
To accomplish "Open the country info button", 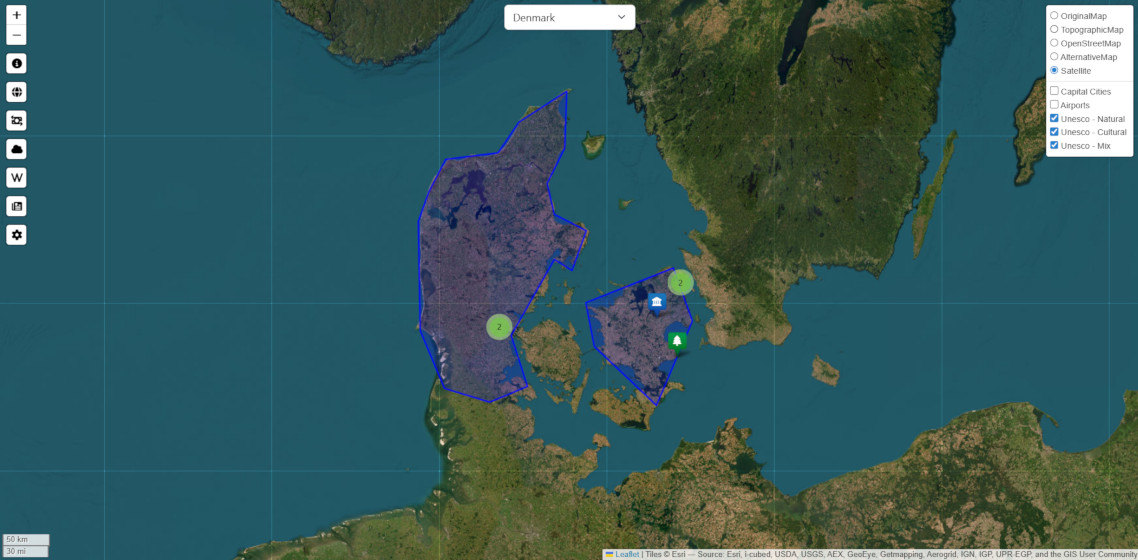I will click(x=16, y=64).
